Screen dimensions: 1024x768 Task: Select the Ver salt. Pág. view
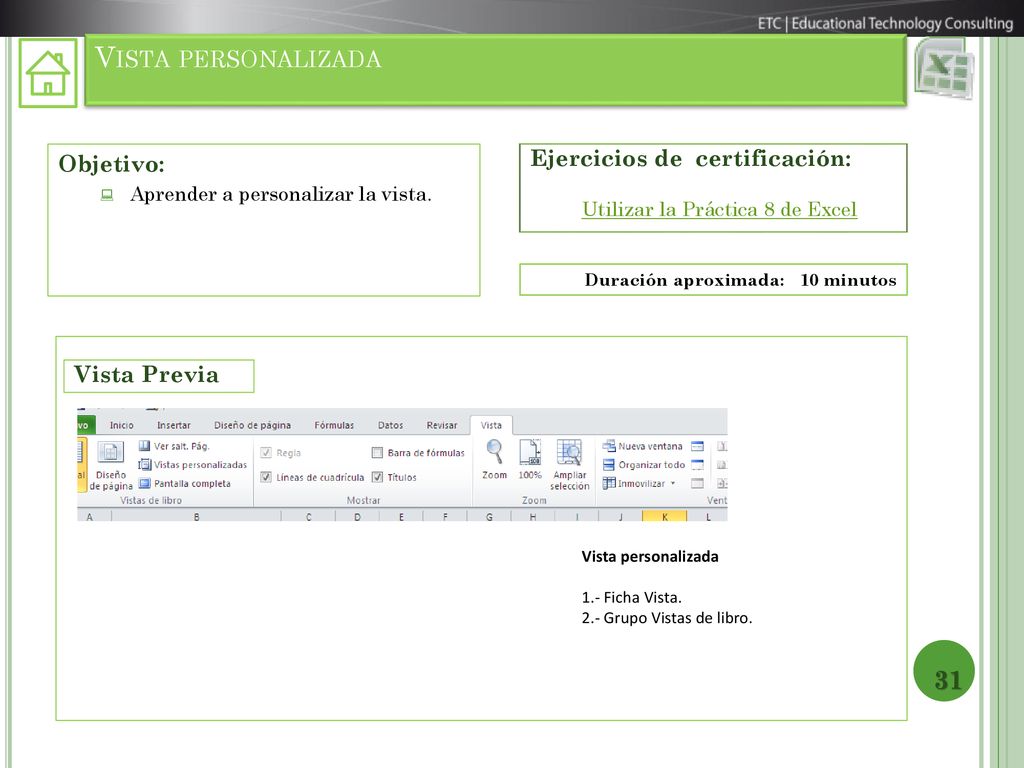174,446
